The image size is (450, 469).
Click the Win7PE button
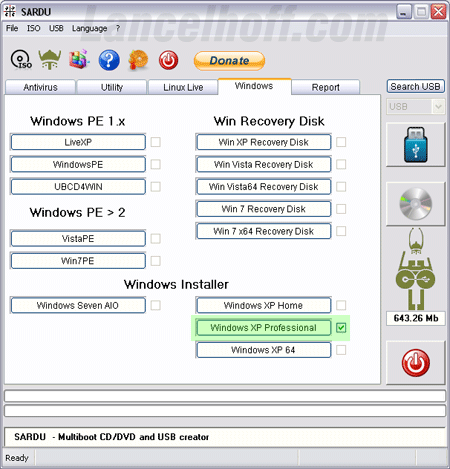78,261
